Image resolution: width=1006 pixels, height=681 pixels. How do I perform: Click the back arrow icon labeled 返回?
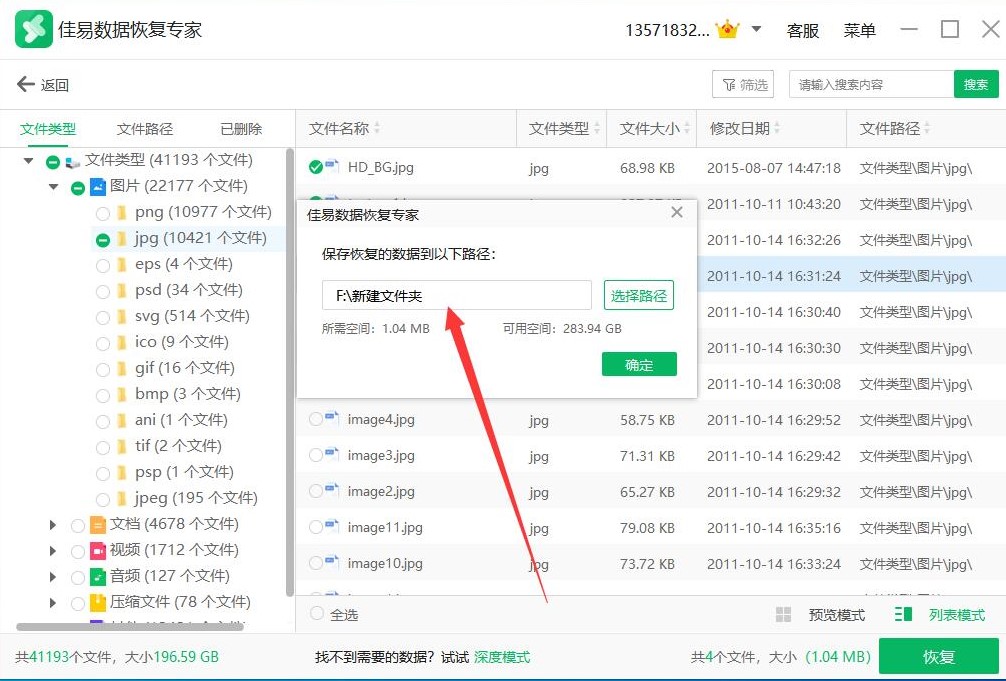pyautogui.click(x=26, y=85)
